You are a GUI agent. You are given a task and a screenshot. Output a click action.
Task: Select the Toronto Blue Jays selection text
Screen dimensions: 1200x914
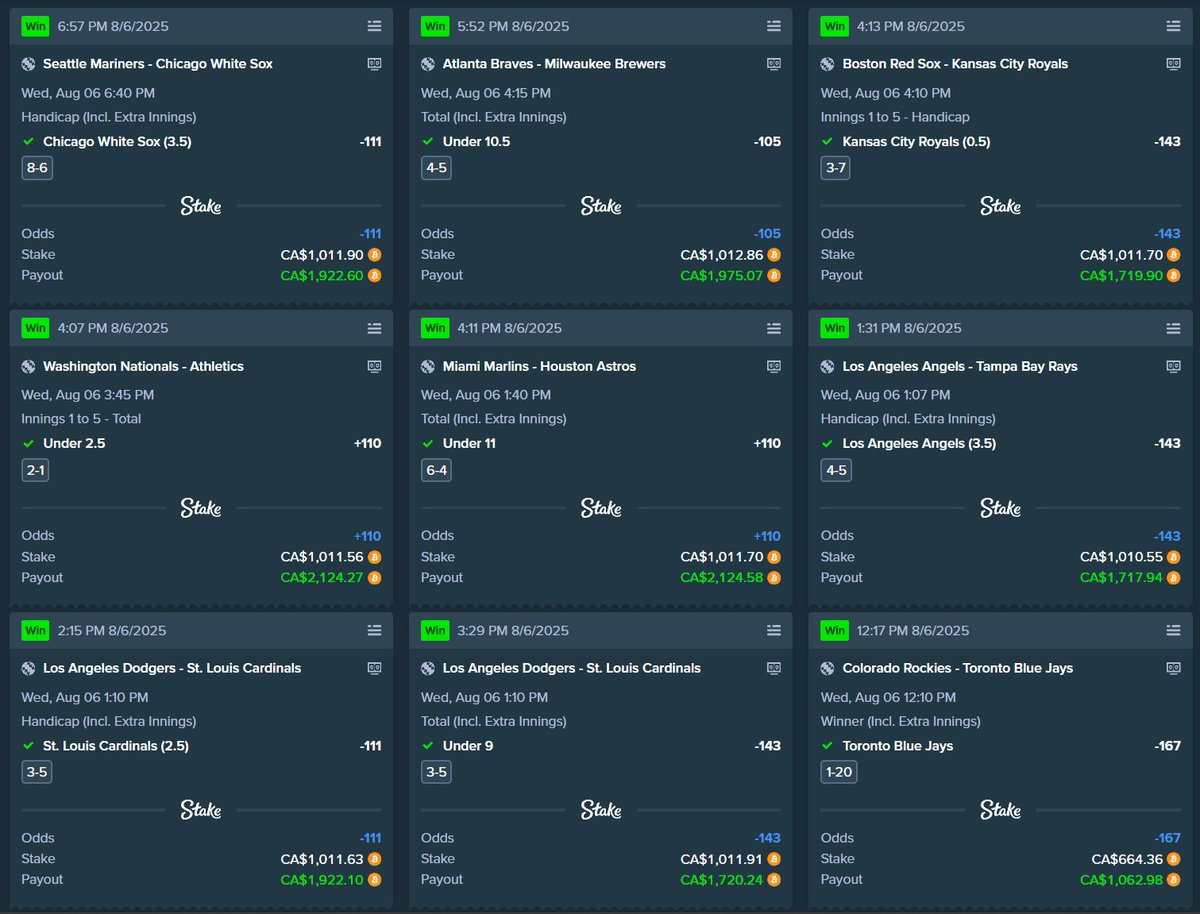coord(898,746)
